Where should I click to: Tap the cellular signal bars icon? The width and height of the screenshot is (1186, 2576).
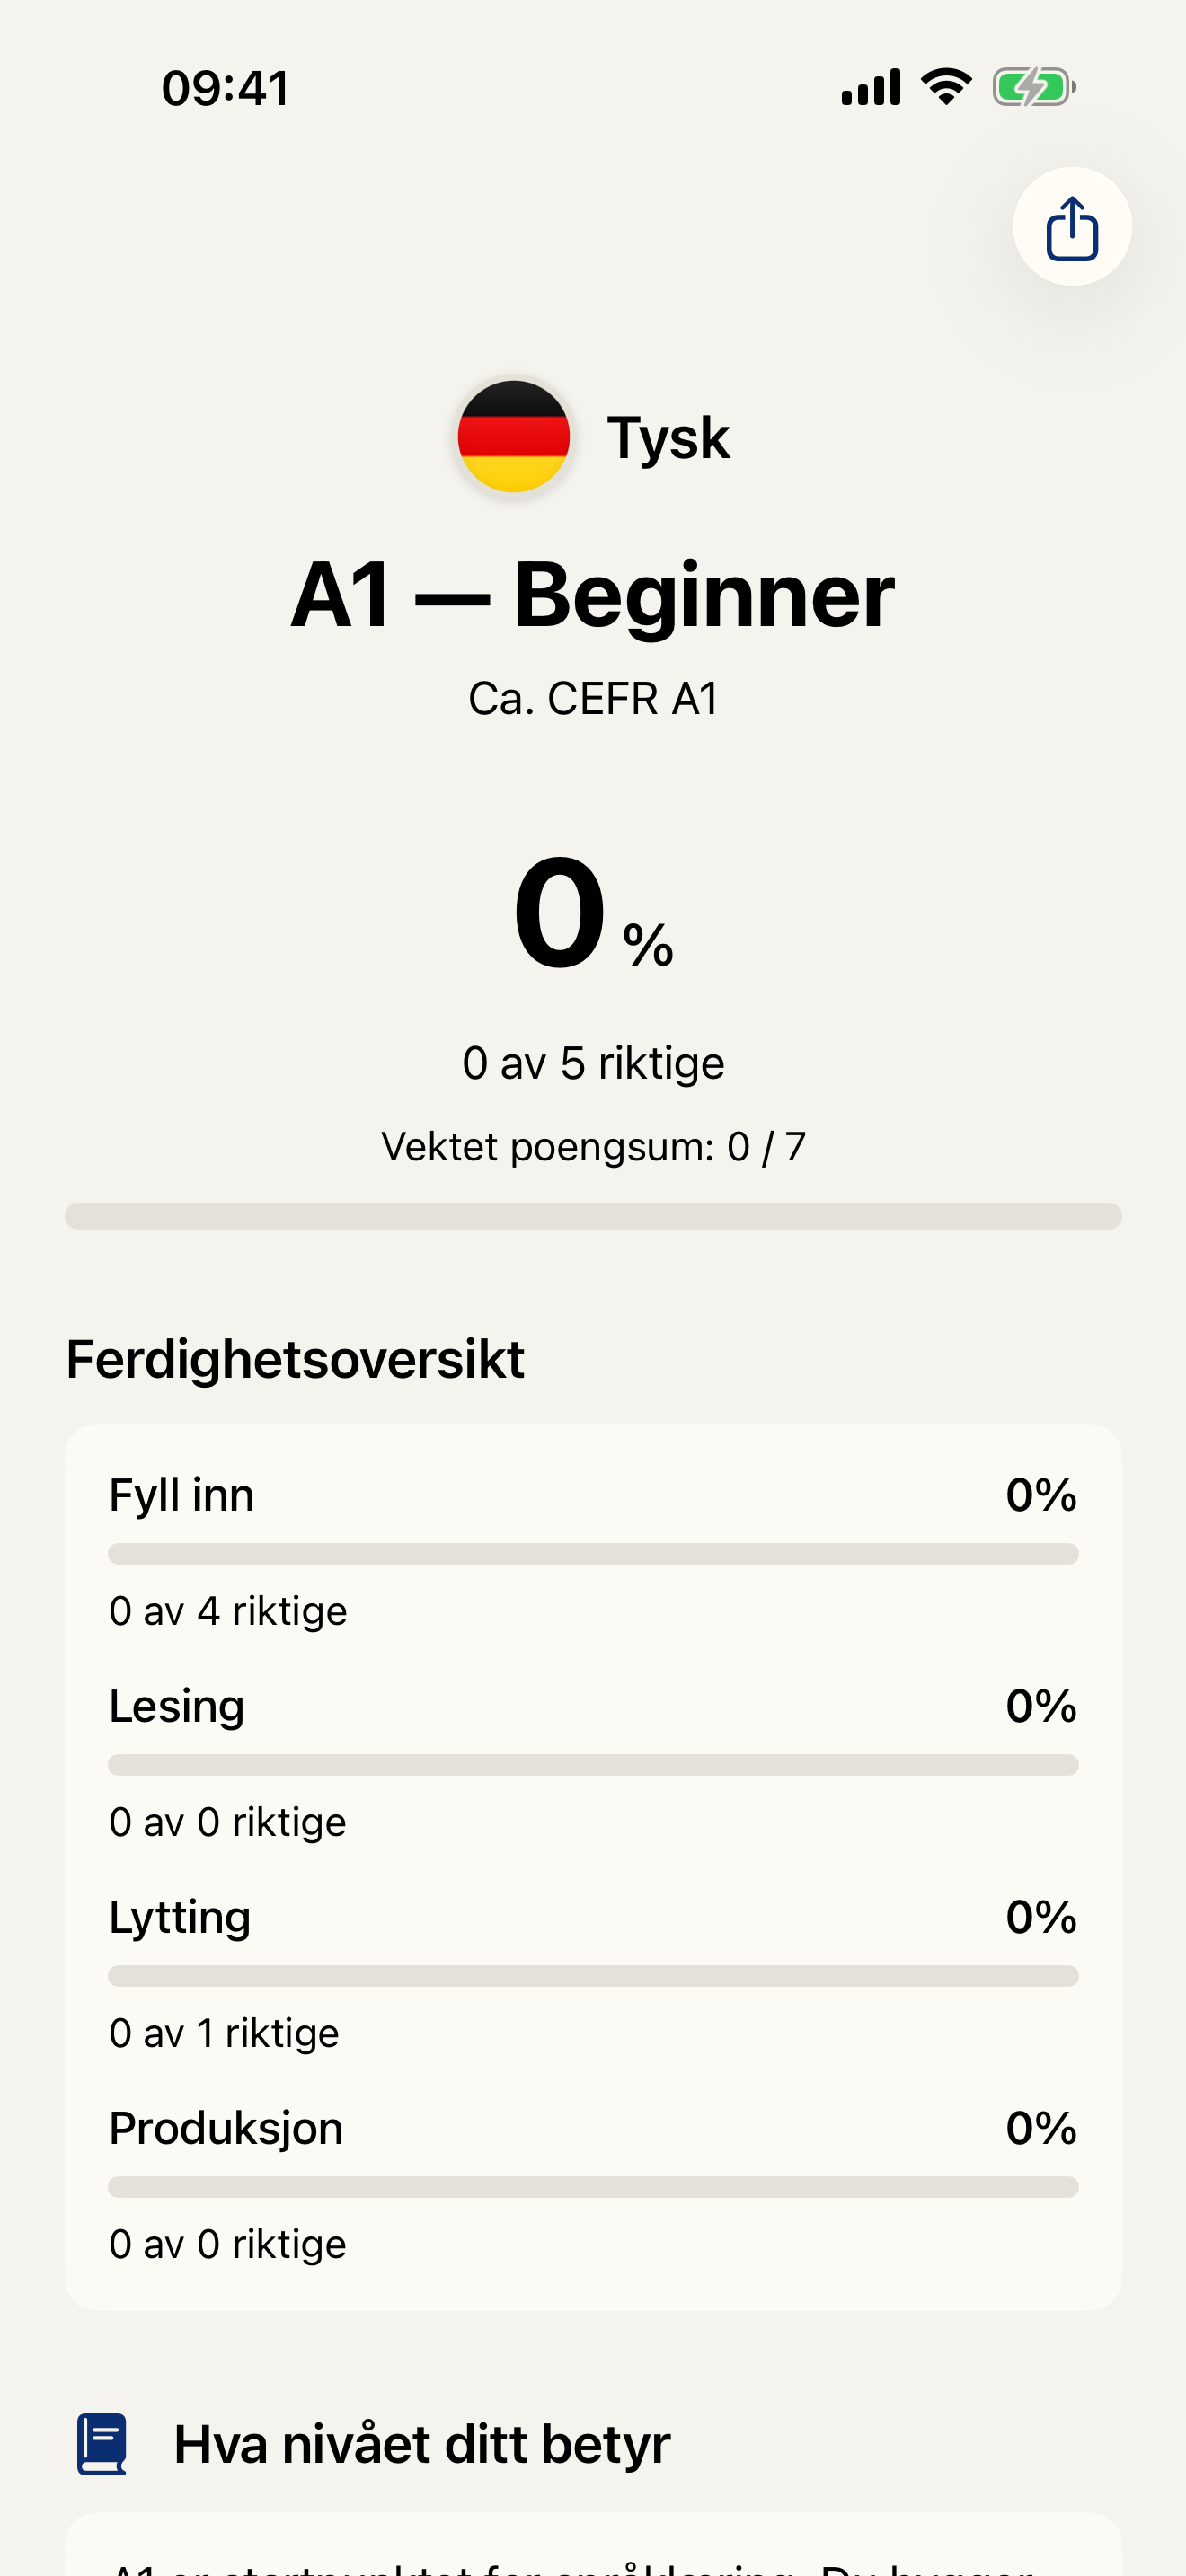(868, 86)
